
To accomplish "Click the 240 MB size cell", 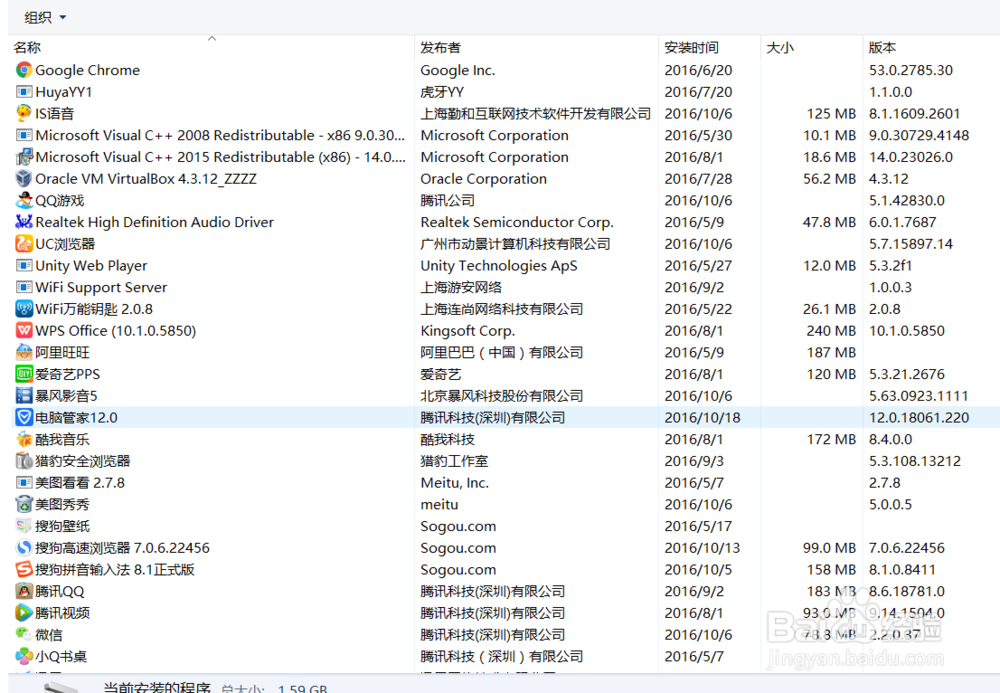I will [x=831, y=331].
